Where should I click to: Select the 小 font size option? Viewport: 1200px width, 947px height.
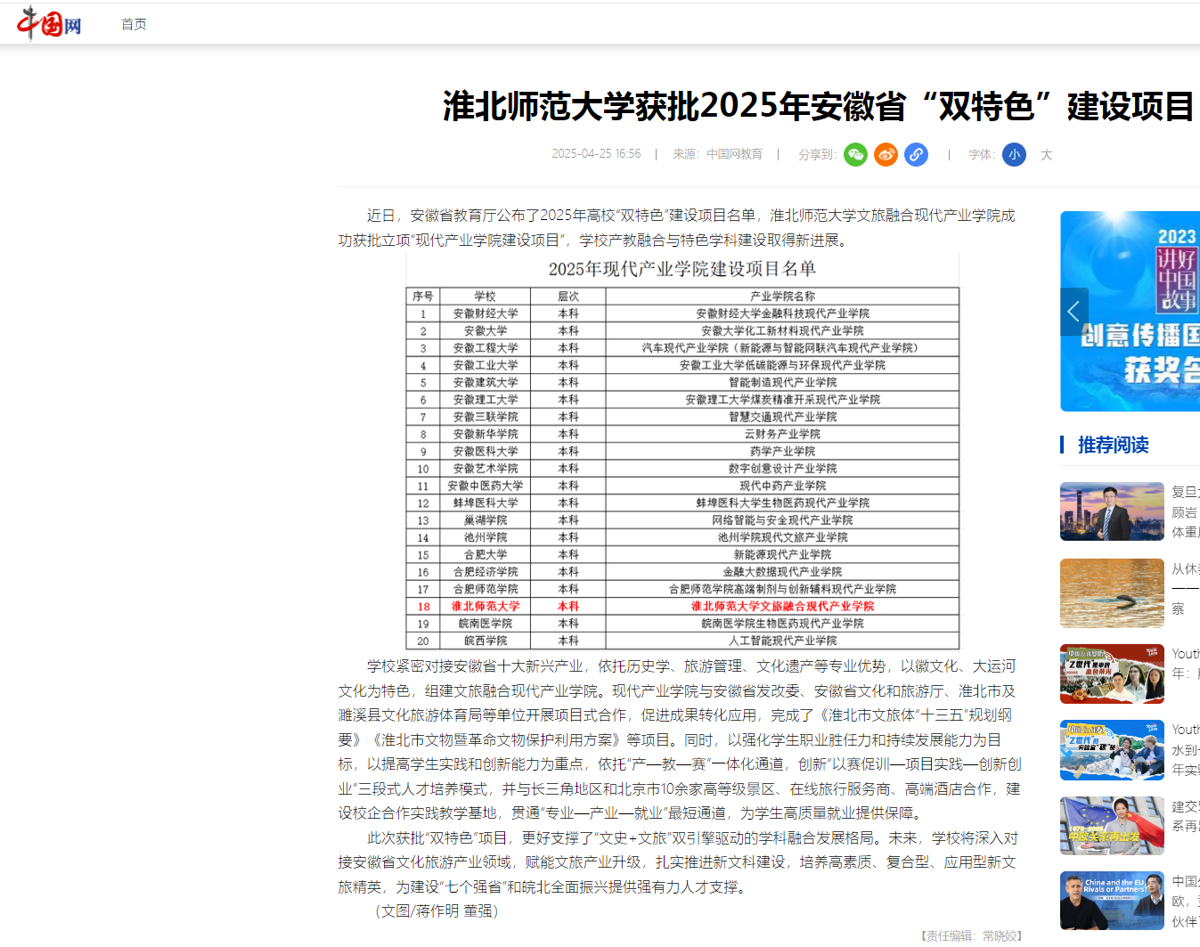pyautogui.click(x=1013, y=155)
